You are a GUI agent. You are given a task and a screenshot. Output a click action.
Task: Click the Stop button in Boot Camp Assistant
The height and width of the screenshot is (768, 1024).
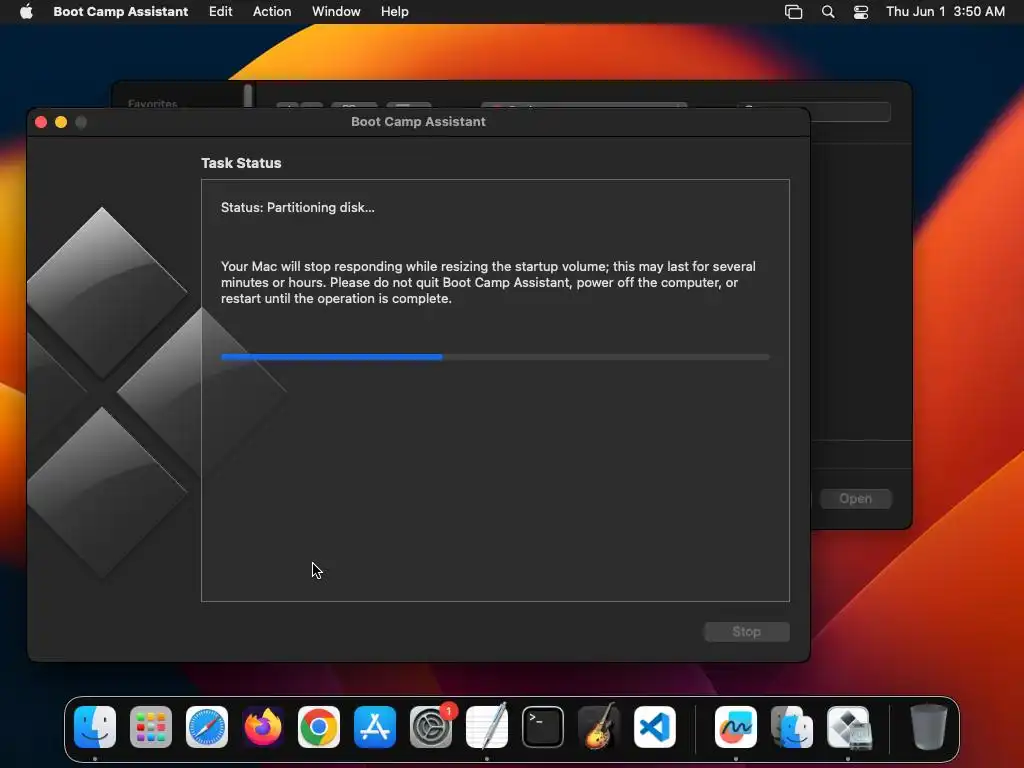click(x=746, y=632)
